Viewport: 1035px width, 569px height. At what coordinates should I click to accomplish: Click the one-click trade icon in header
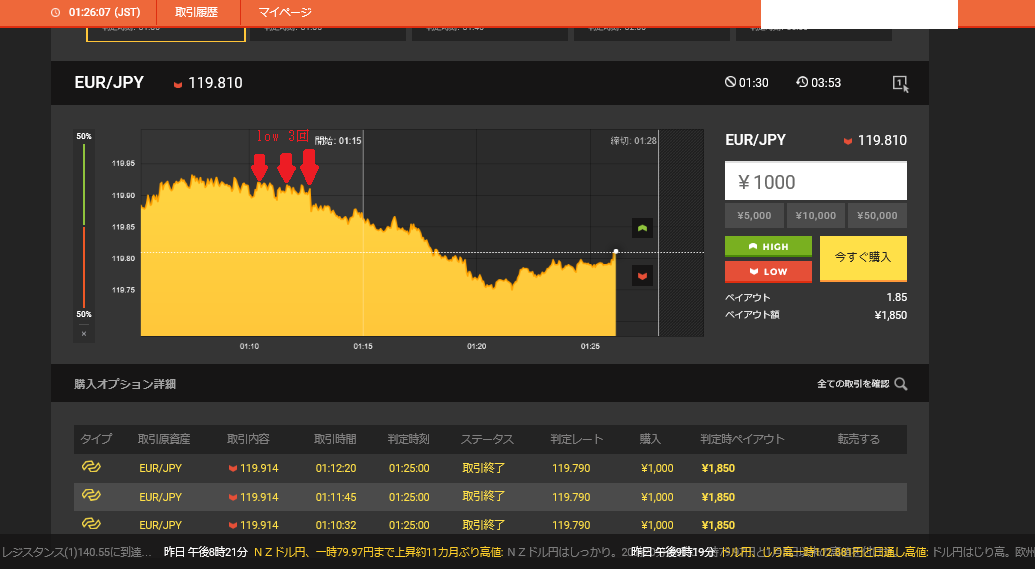(900, 84)
